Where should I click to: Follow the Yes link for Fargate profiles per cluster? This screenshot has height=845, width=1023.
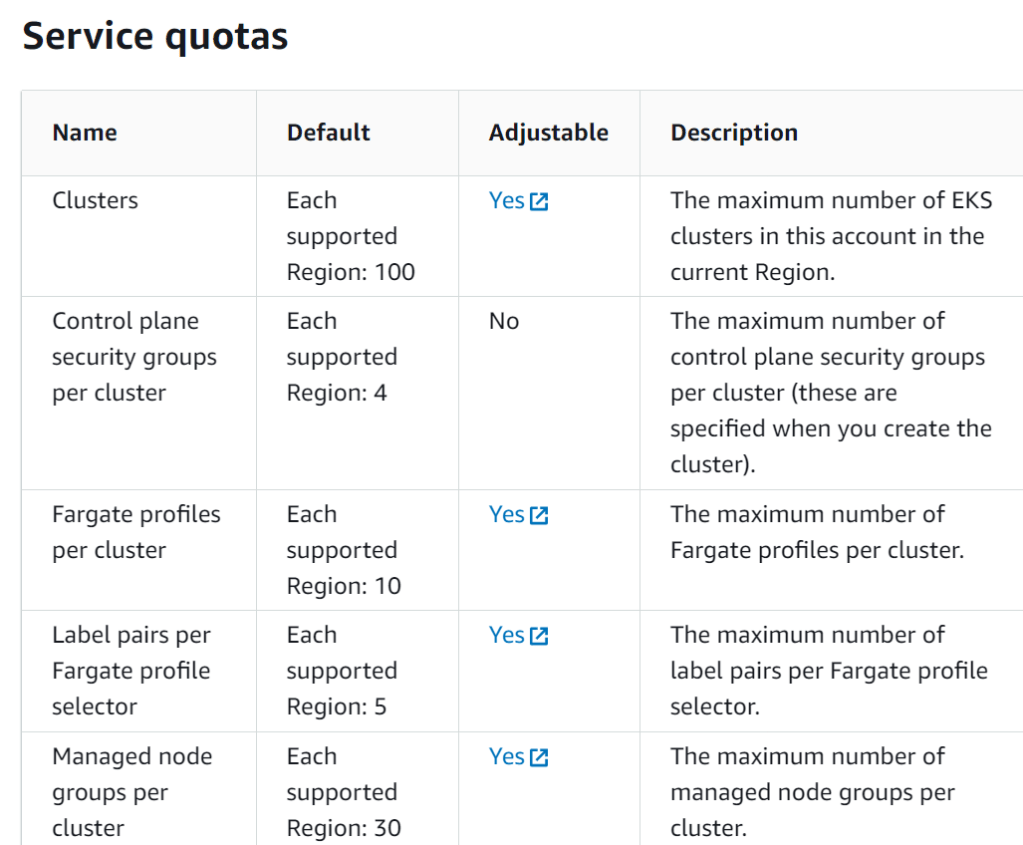[507, 515]
